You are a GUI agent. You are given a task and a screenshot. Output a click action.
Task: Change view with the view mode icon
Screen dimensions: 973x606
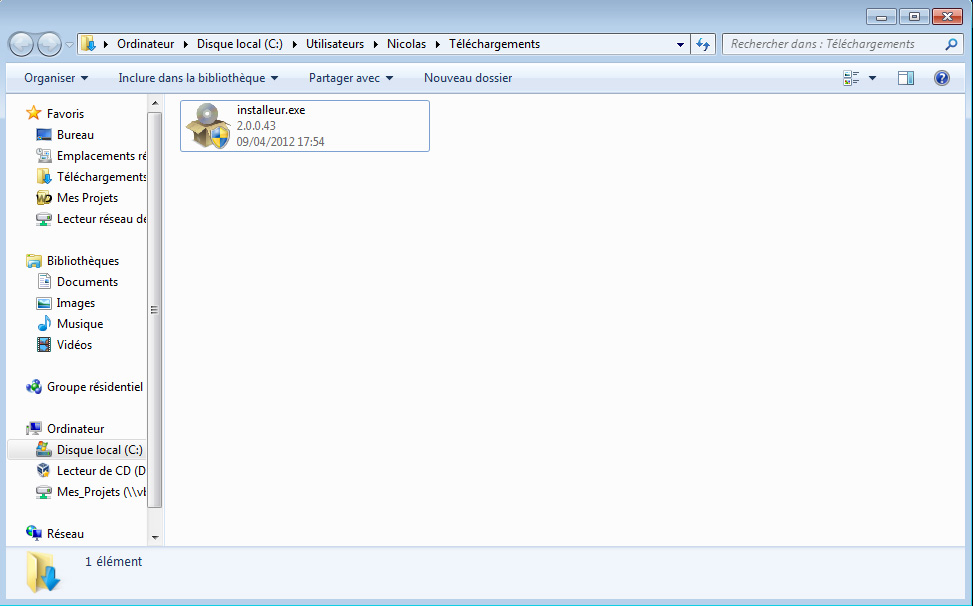(851, 78)
